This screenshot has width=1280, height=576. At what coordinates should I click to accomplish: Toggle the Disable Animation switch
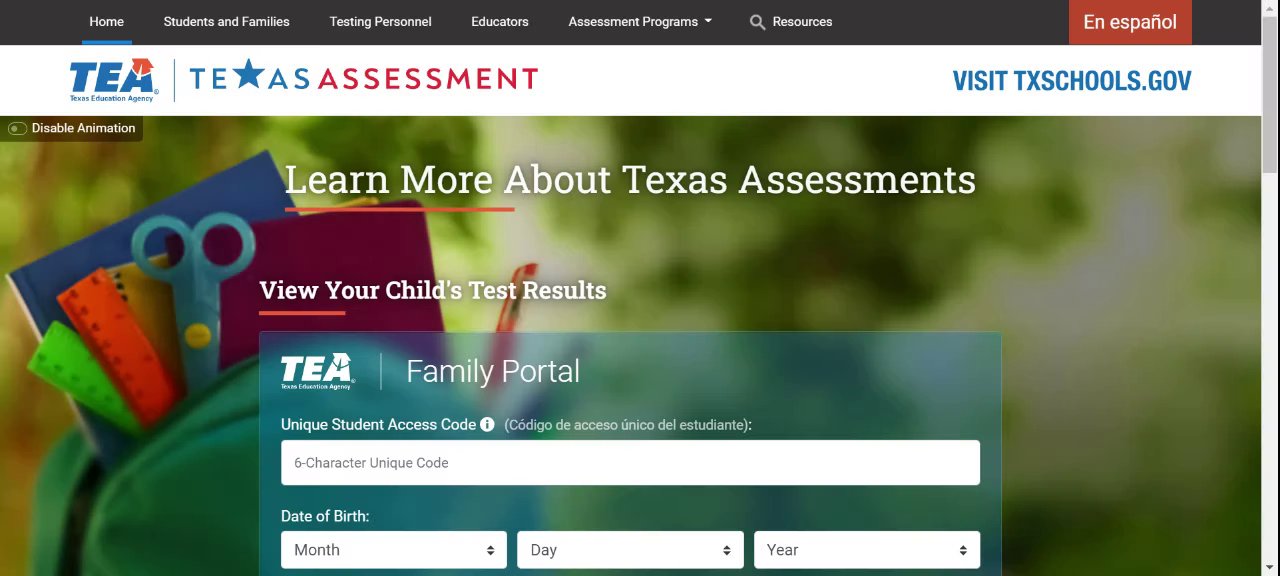pyautogui.click(x=18, y=128)
